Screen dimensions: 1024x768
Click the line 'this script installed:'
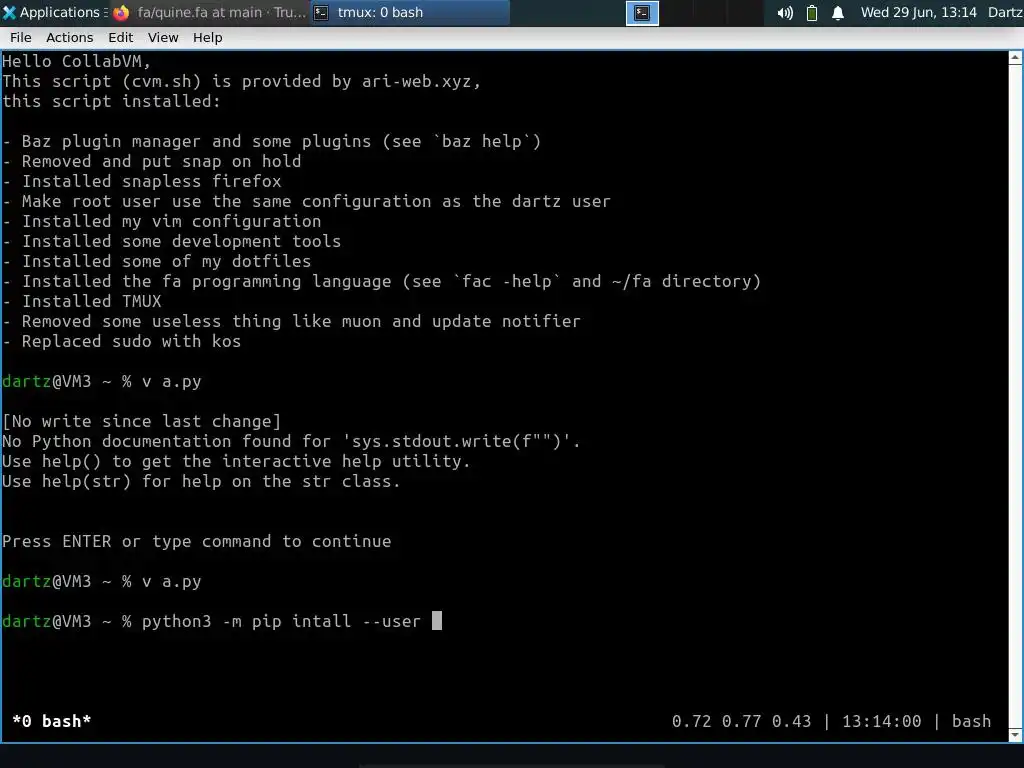112,101
